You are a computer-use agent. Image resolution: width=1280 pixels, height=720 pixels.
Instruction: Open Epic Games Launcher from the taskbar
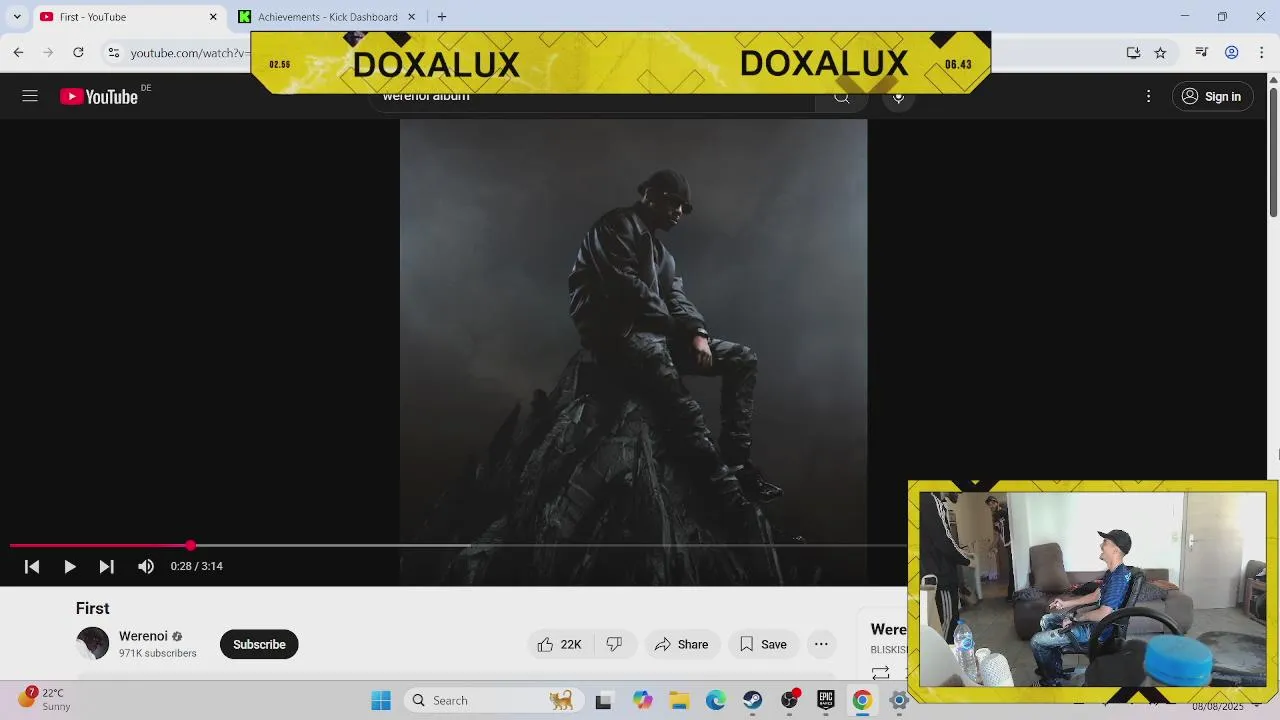(x=826, y=701)
